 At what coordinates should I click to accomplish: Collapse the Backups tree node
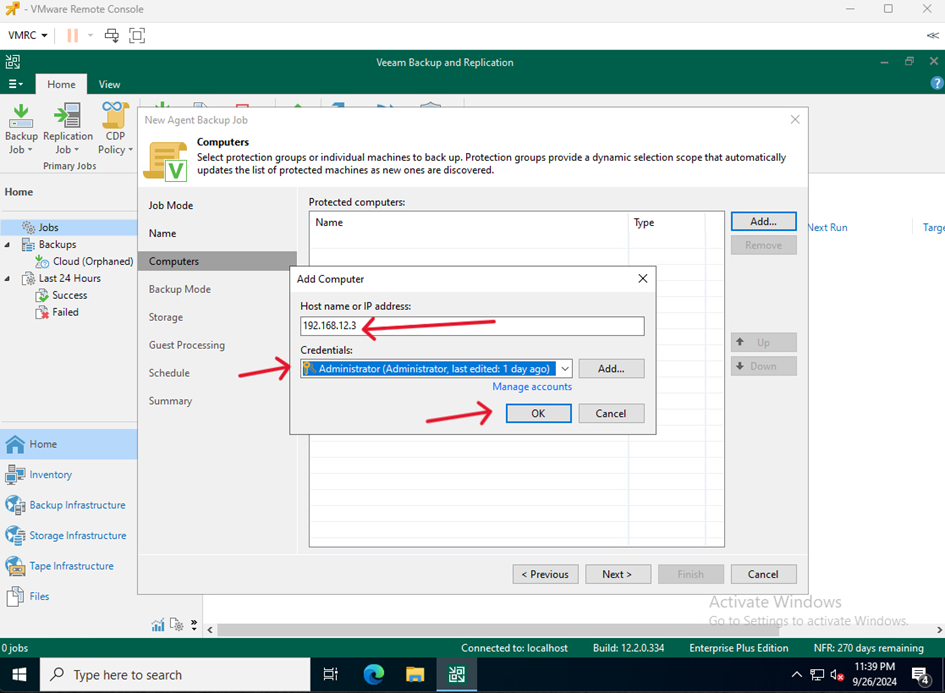click(9, 245)
